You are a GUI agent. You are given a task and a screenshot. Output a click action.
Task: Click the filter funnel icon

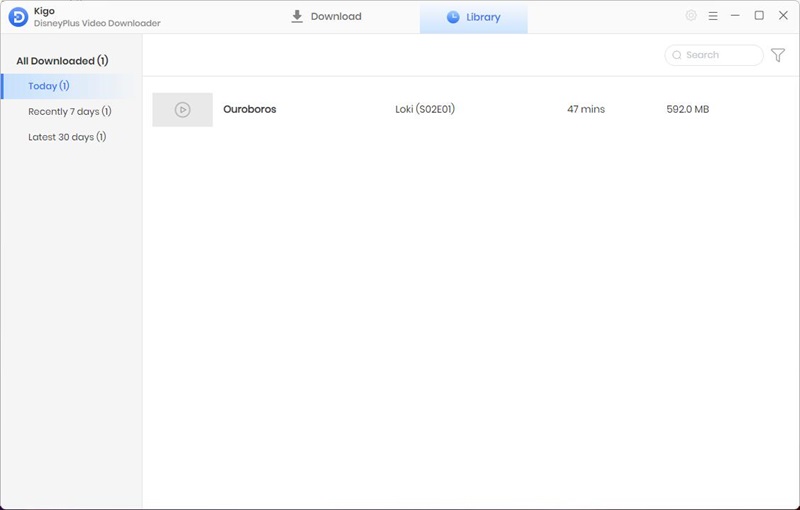click(778, 55)
